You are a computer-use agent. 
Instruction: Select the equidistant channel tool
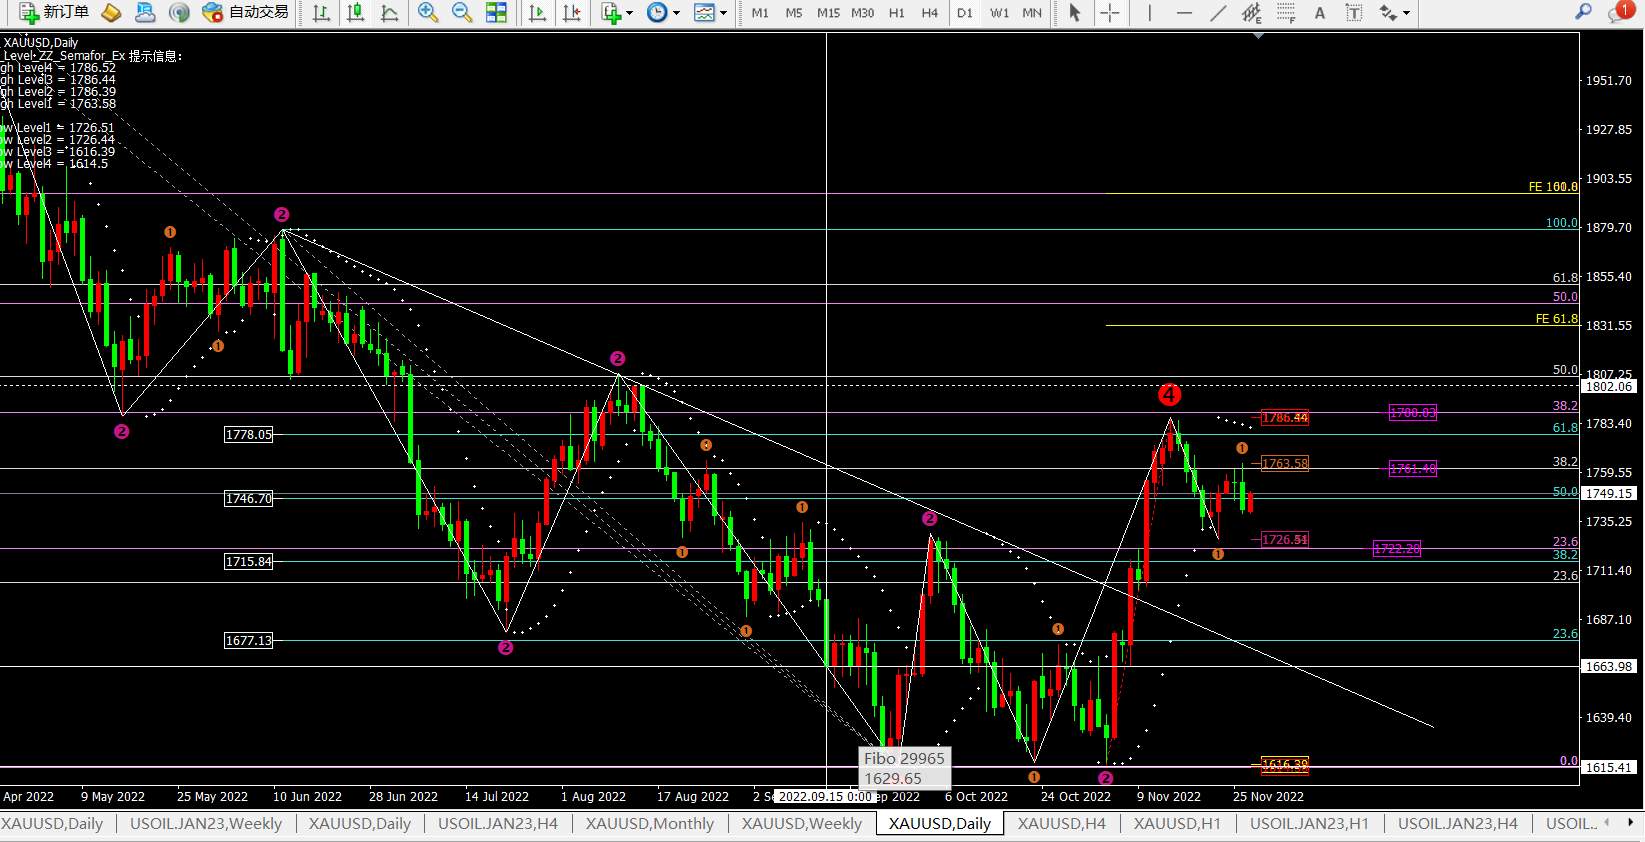tap(1252, 13)
